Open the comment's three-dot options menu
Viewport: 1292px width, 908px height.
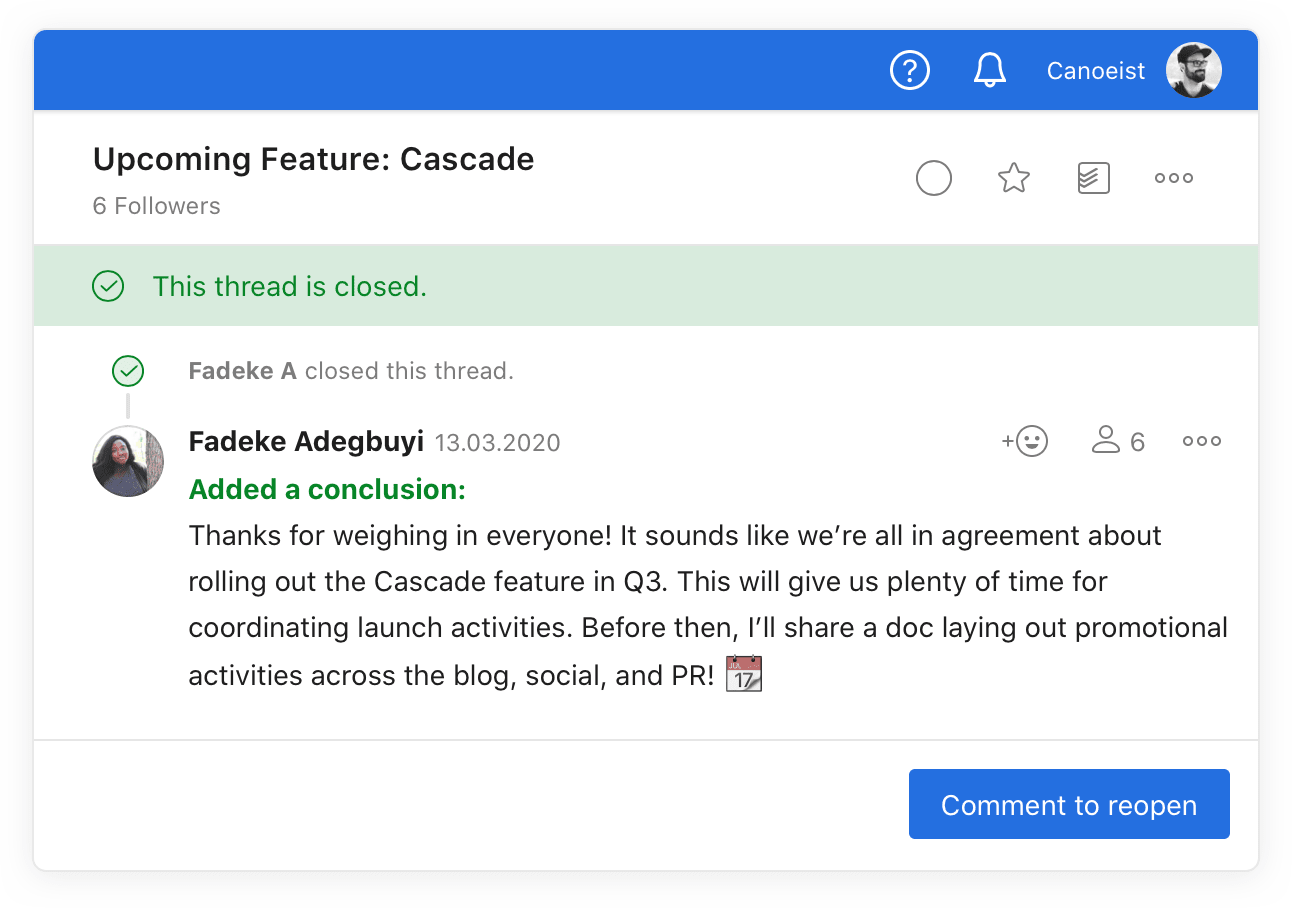[x=1200, y=440]
